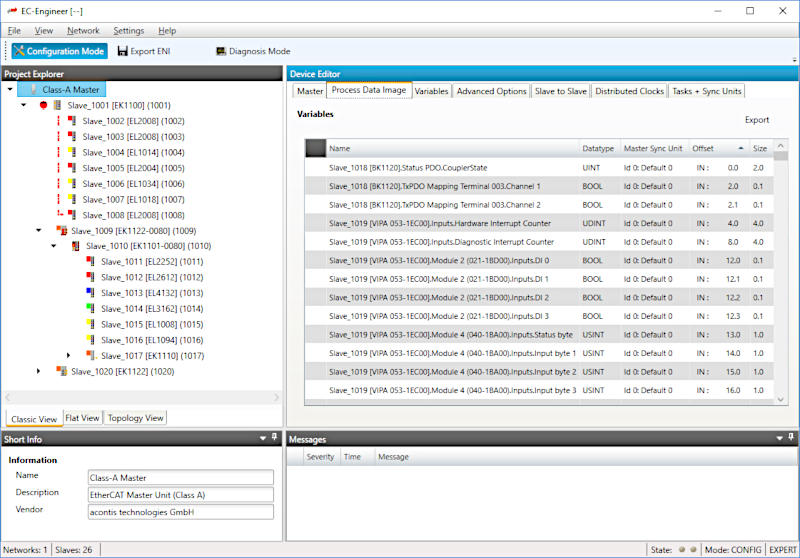Open the Network menu
Screen dimensions: 800x558
pyautogui.click(x=83, y=31)
